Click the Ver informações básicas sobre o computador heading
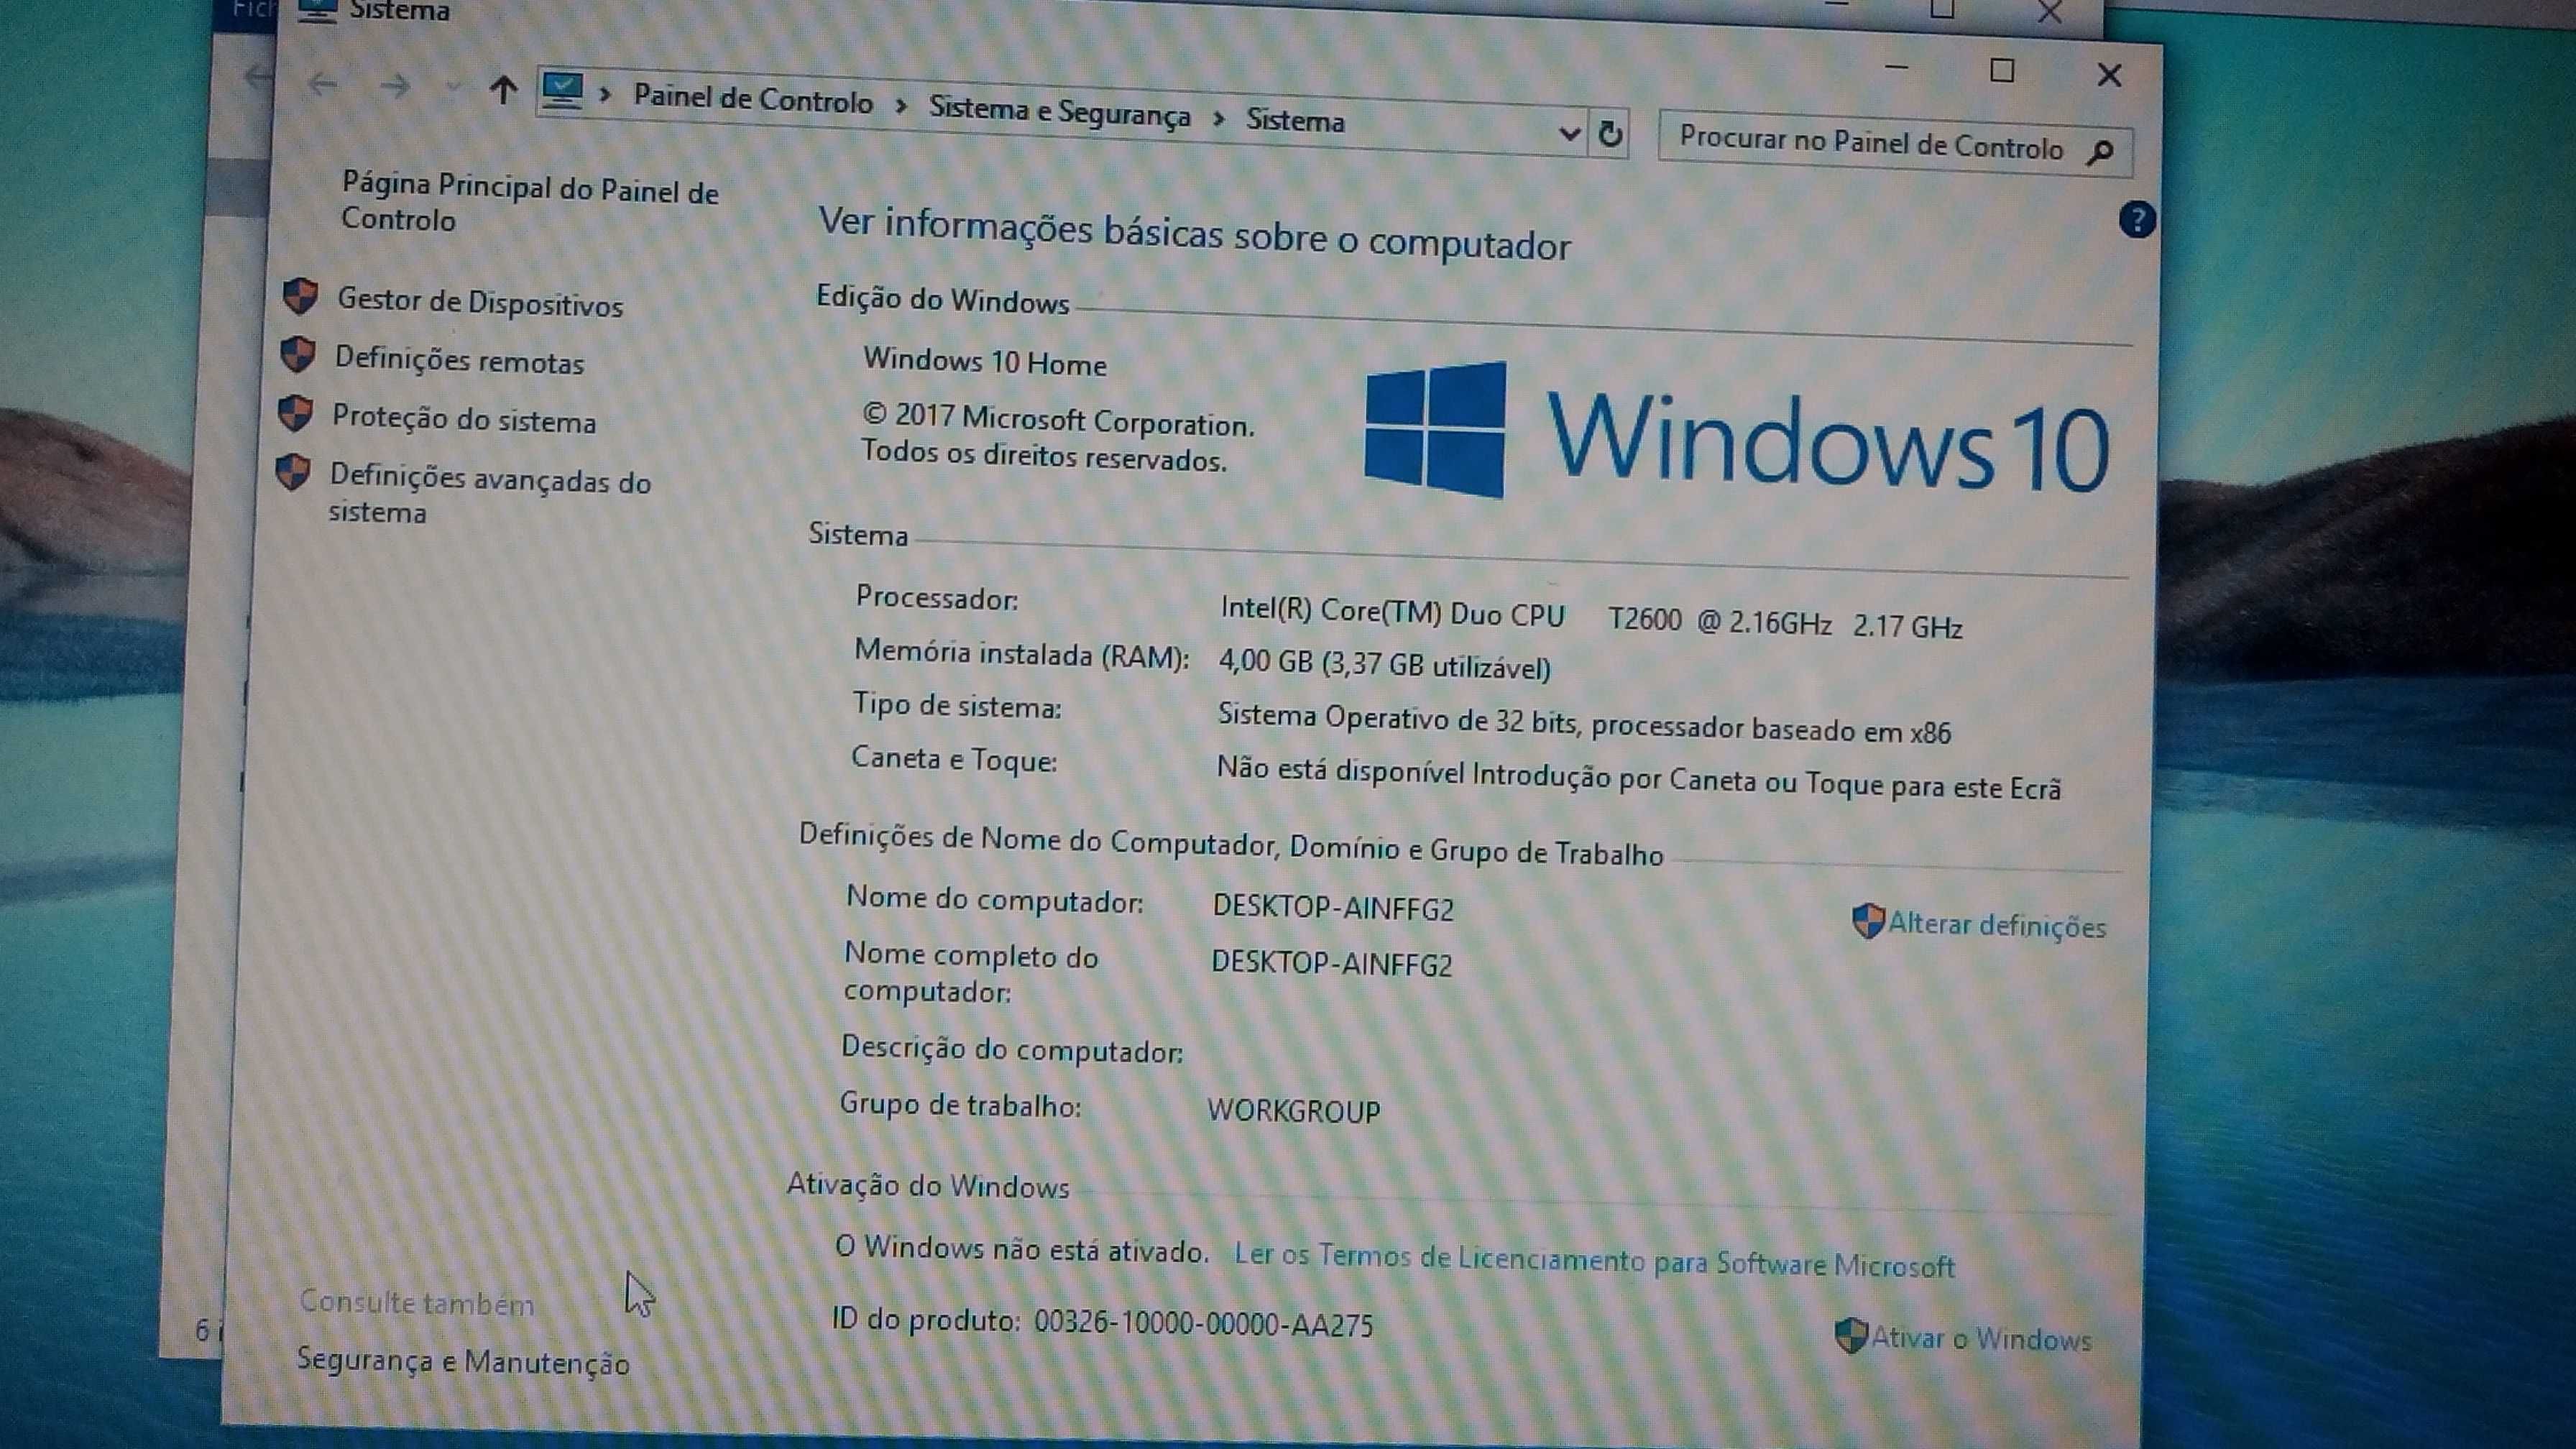Screen dimensions: 2576x1449 click(1194, 234)
